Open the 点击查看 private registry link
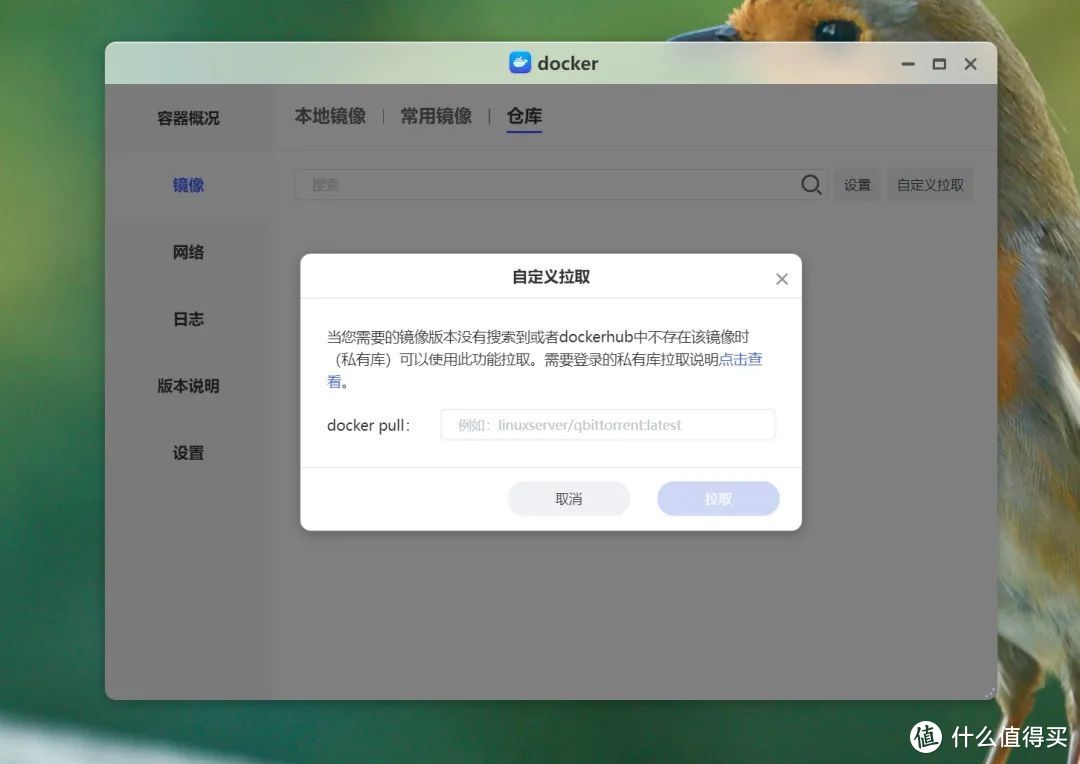Screen dimensions: 1080x764 point(742,359)
